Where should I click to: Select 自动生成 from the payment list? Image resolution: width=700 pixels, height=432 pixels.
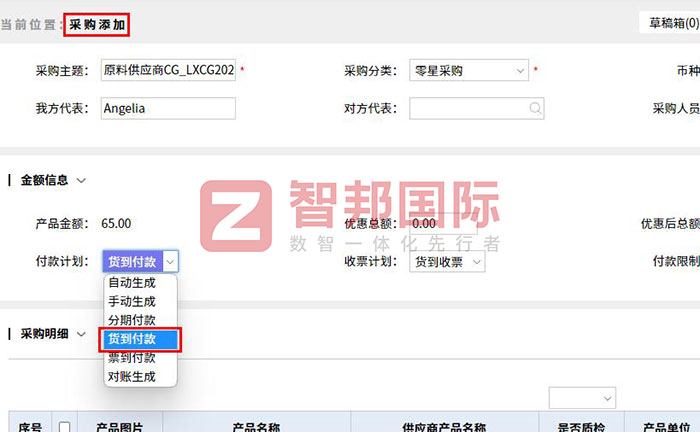tap(132, 283)
